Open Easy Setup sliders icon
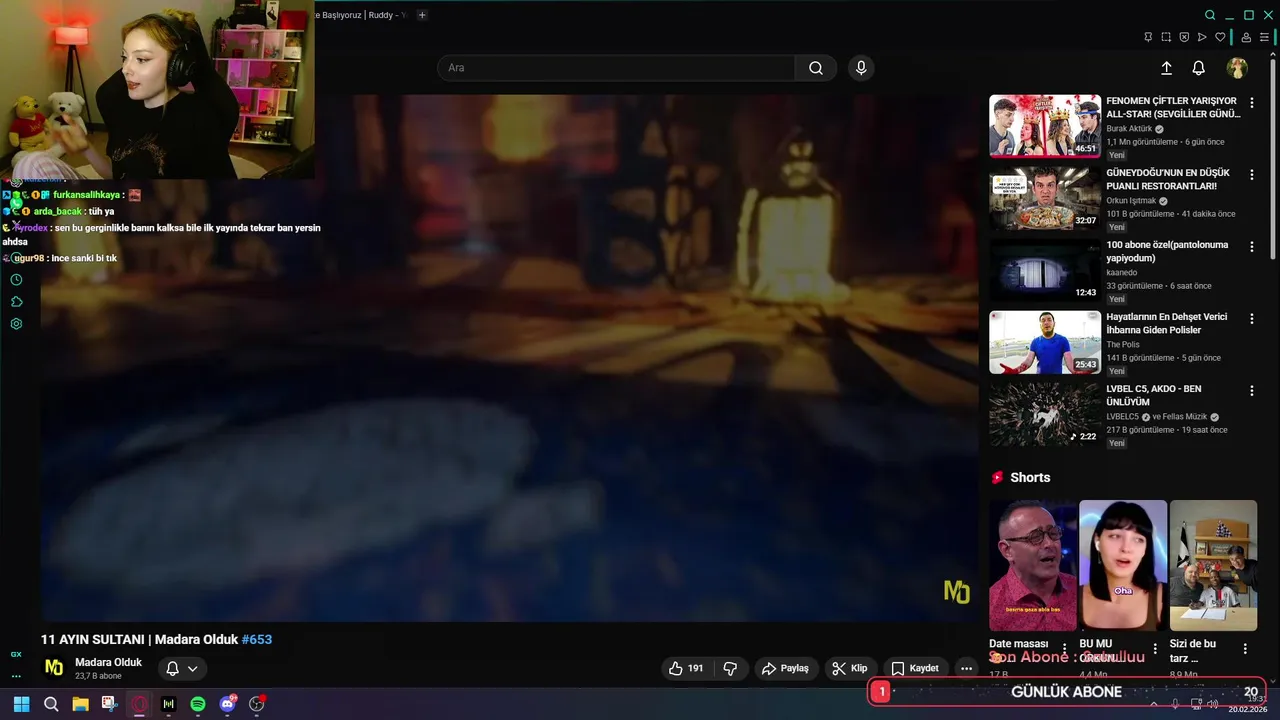 click(1264, 37)
